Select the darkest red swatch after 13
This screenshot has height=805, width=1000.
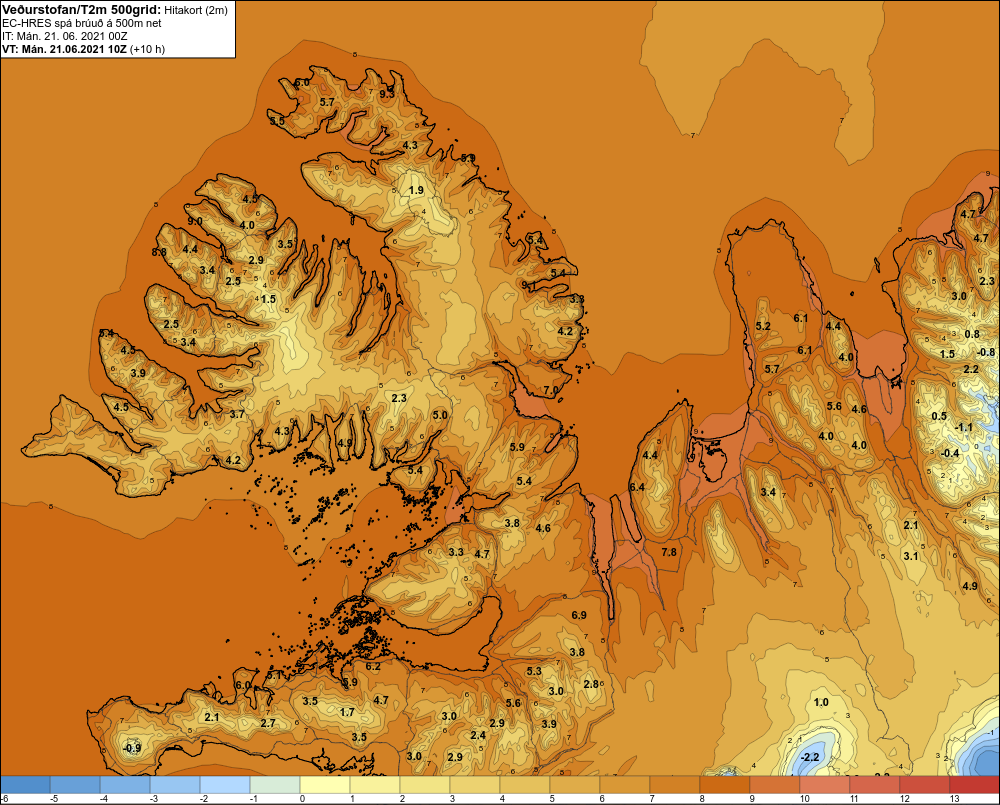click(974, 785)
